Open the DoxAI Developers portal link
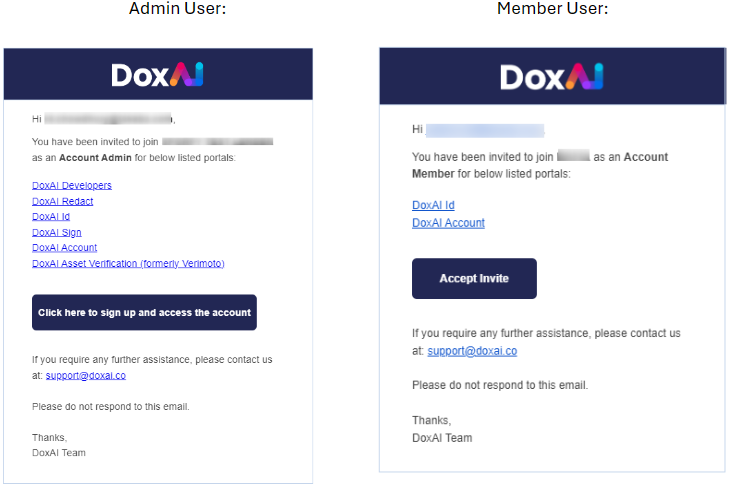The width and height of the screenshot is (730, 487). click(x=72, y=185)
